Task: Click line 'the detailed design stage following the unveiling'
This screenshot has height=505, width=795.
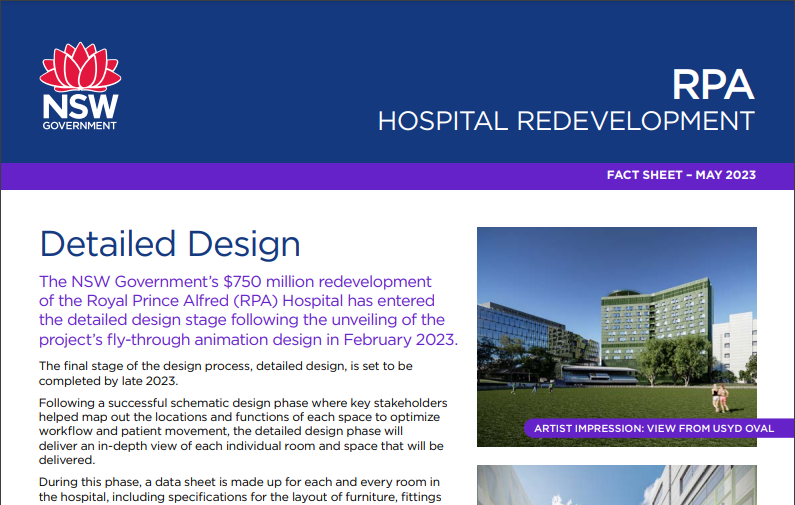Action: (242, 320)
